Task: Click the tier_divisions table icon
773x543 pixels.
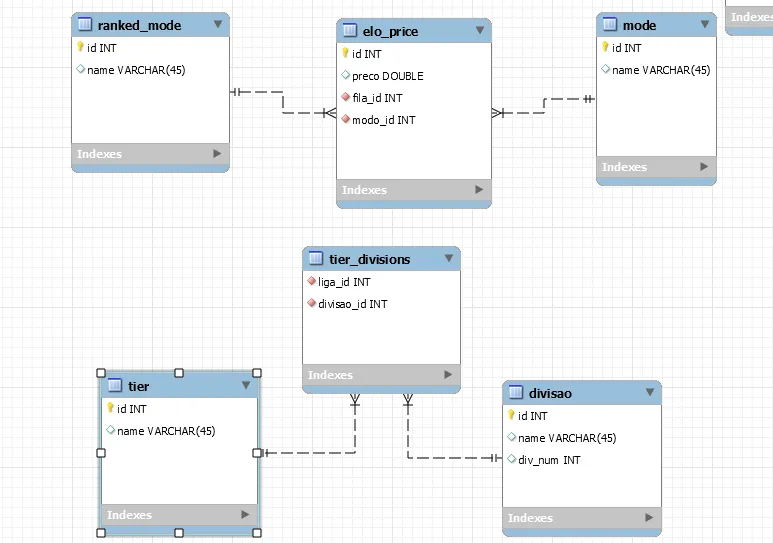Action: point(316,259)
